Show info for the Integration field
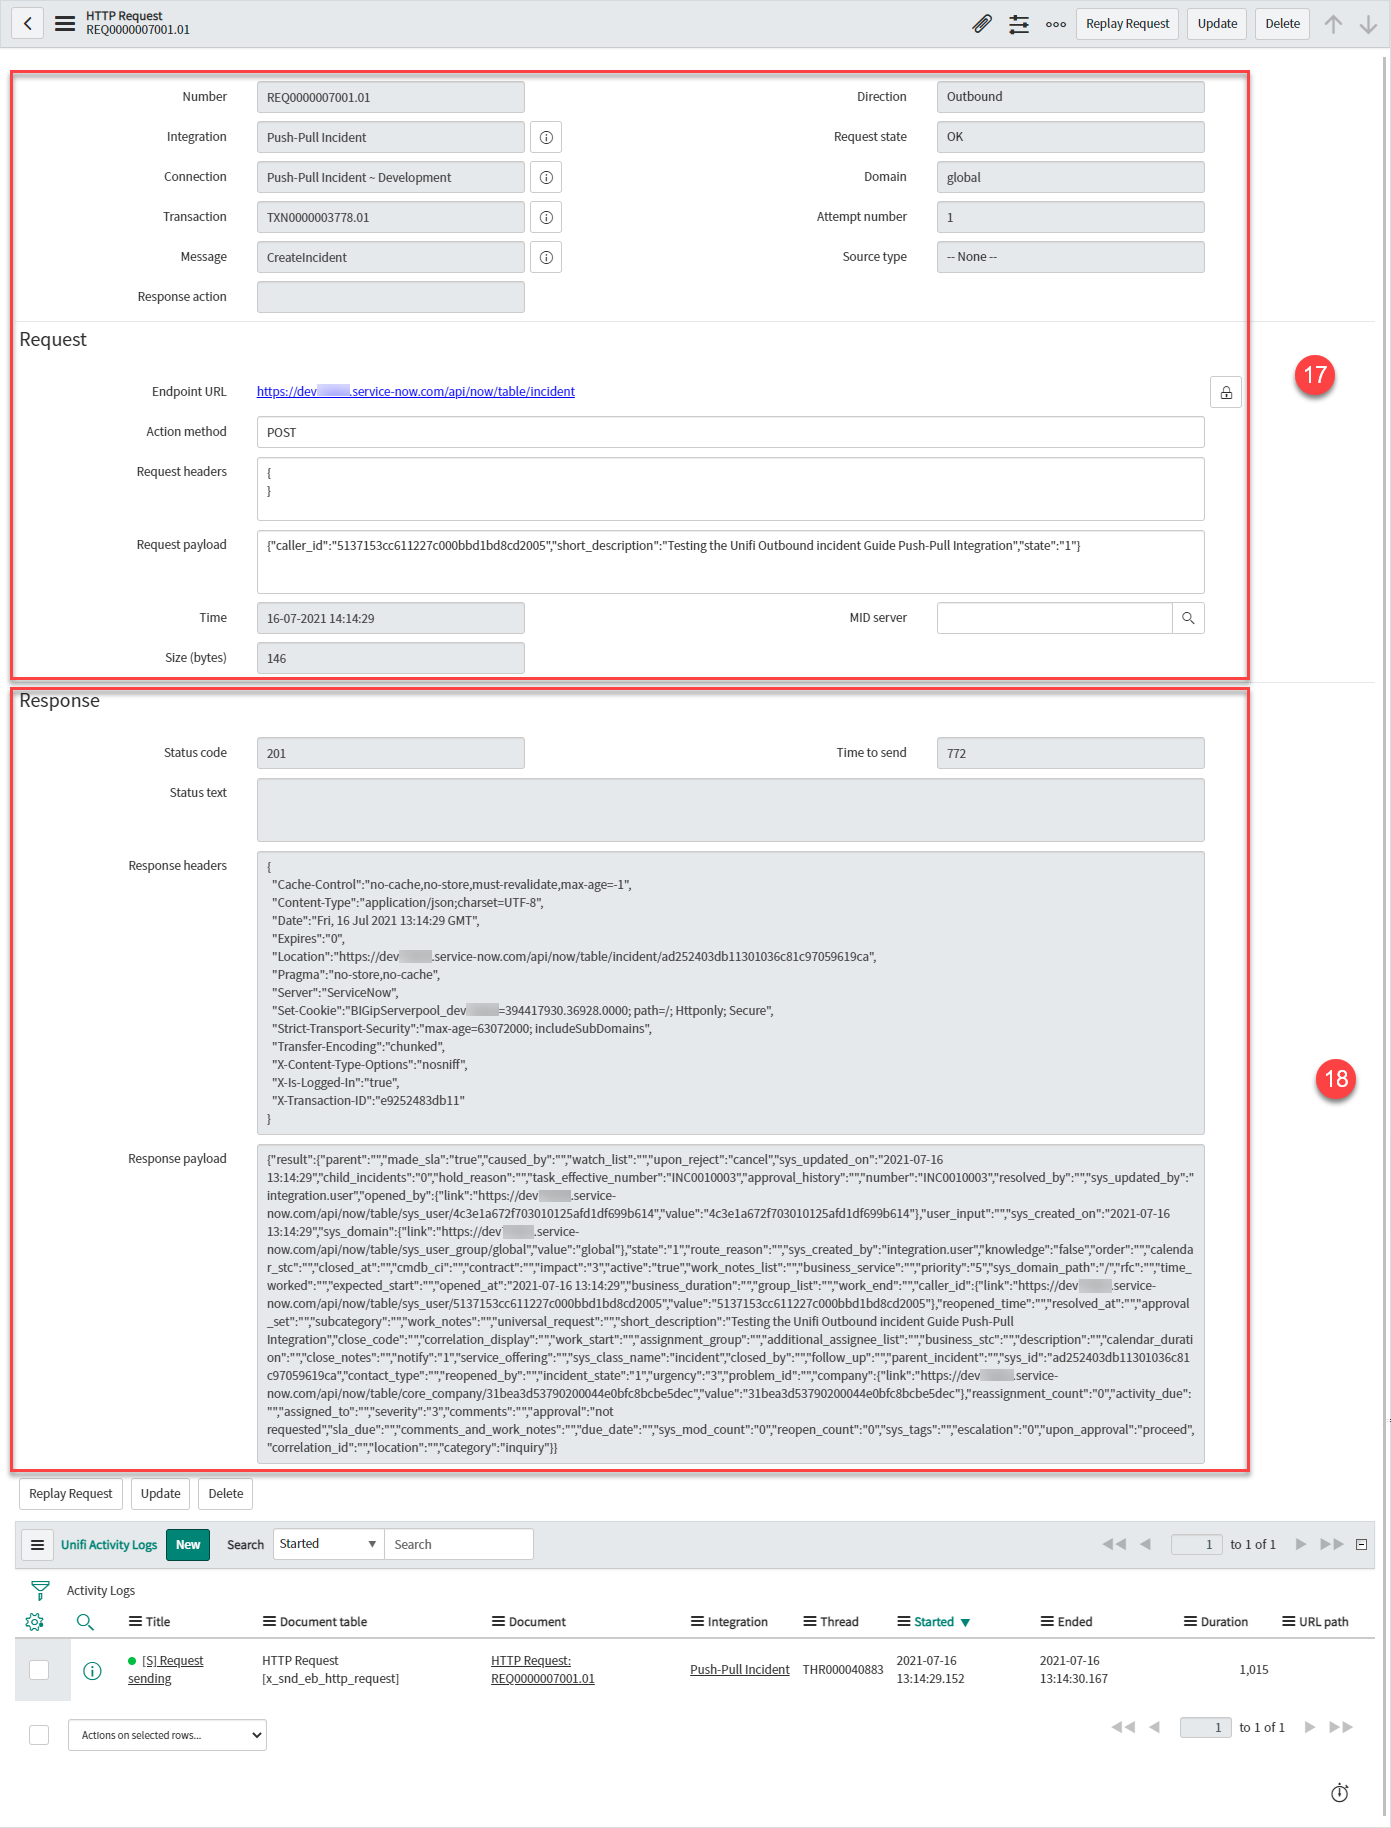 (x=546, y=137)
